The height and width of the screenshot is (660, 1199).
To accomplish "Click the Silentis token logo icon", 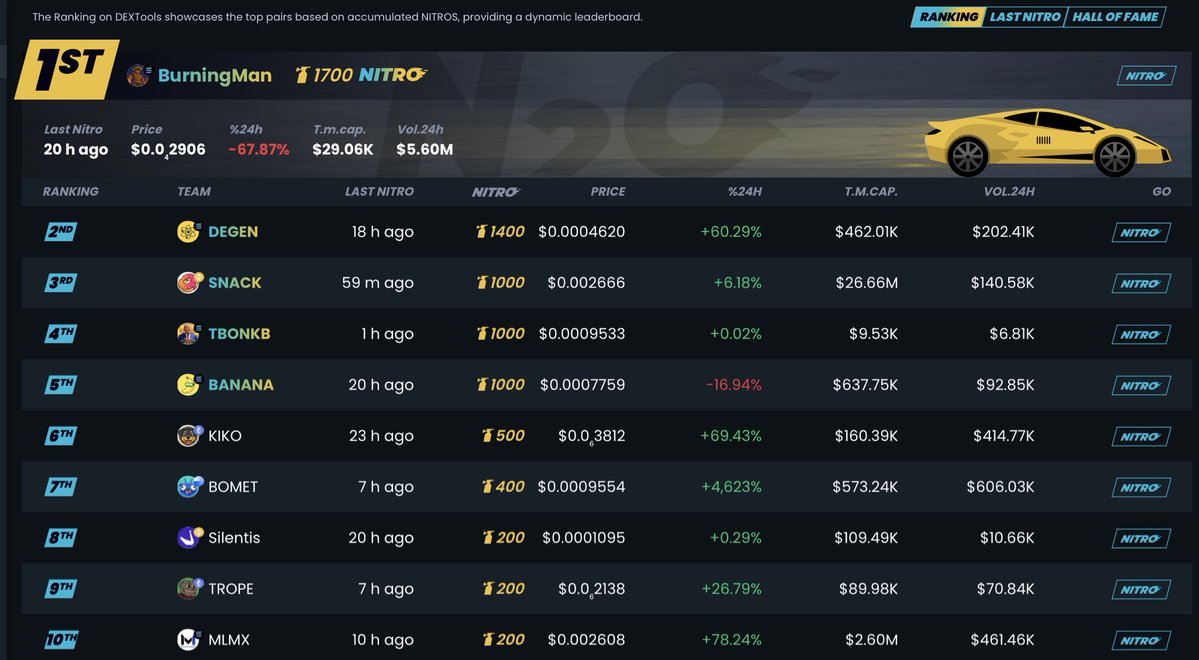I will tap(188, 538).
